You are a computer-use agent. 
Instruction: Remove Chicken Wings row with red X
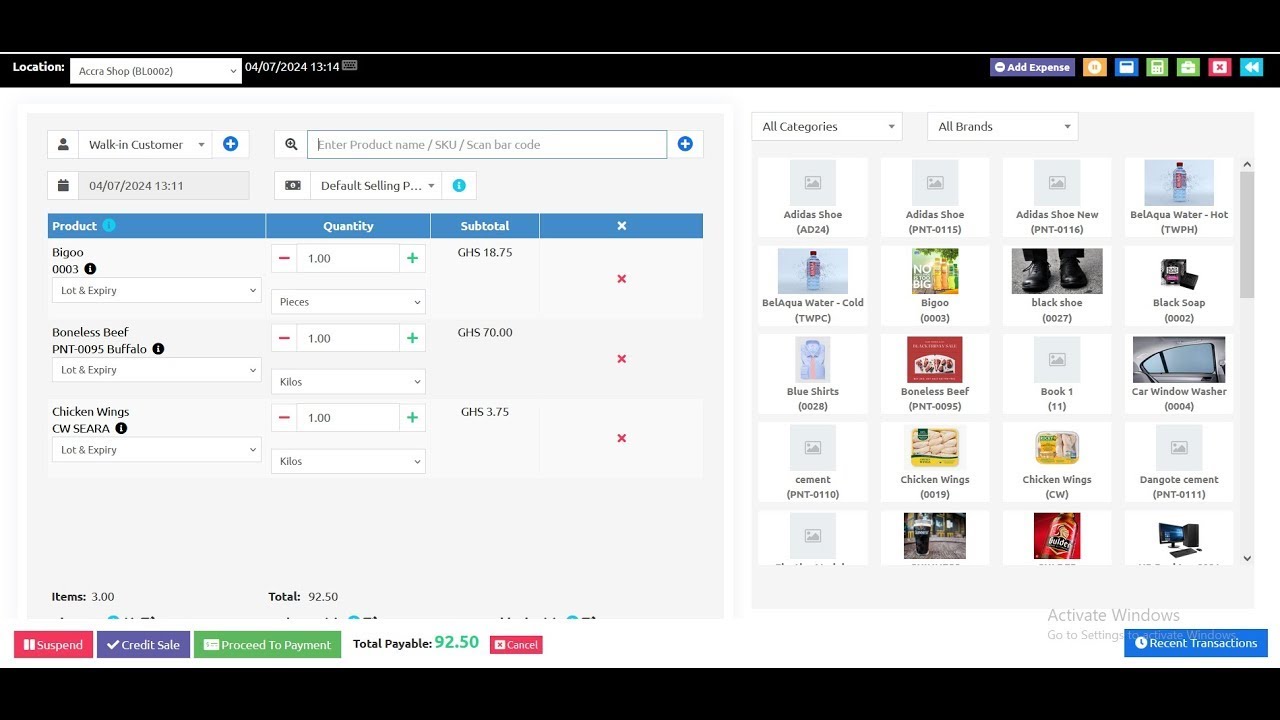click(622, 438)
